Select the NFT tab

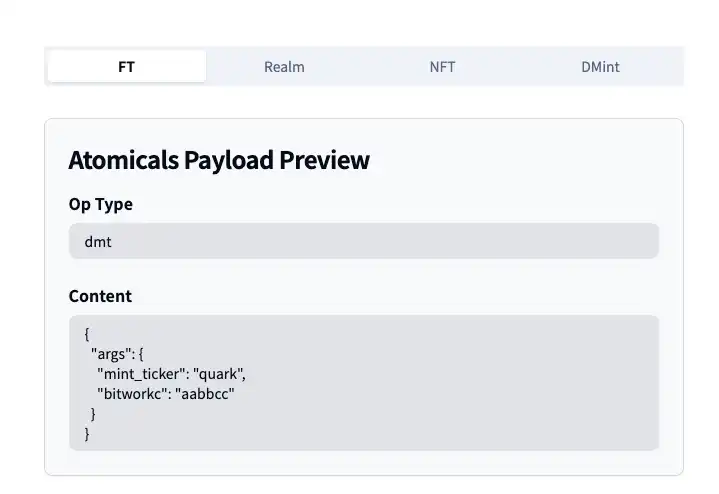point(442,67)
